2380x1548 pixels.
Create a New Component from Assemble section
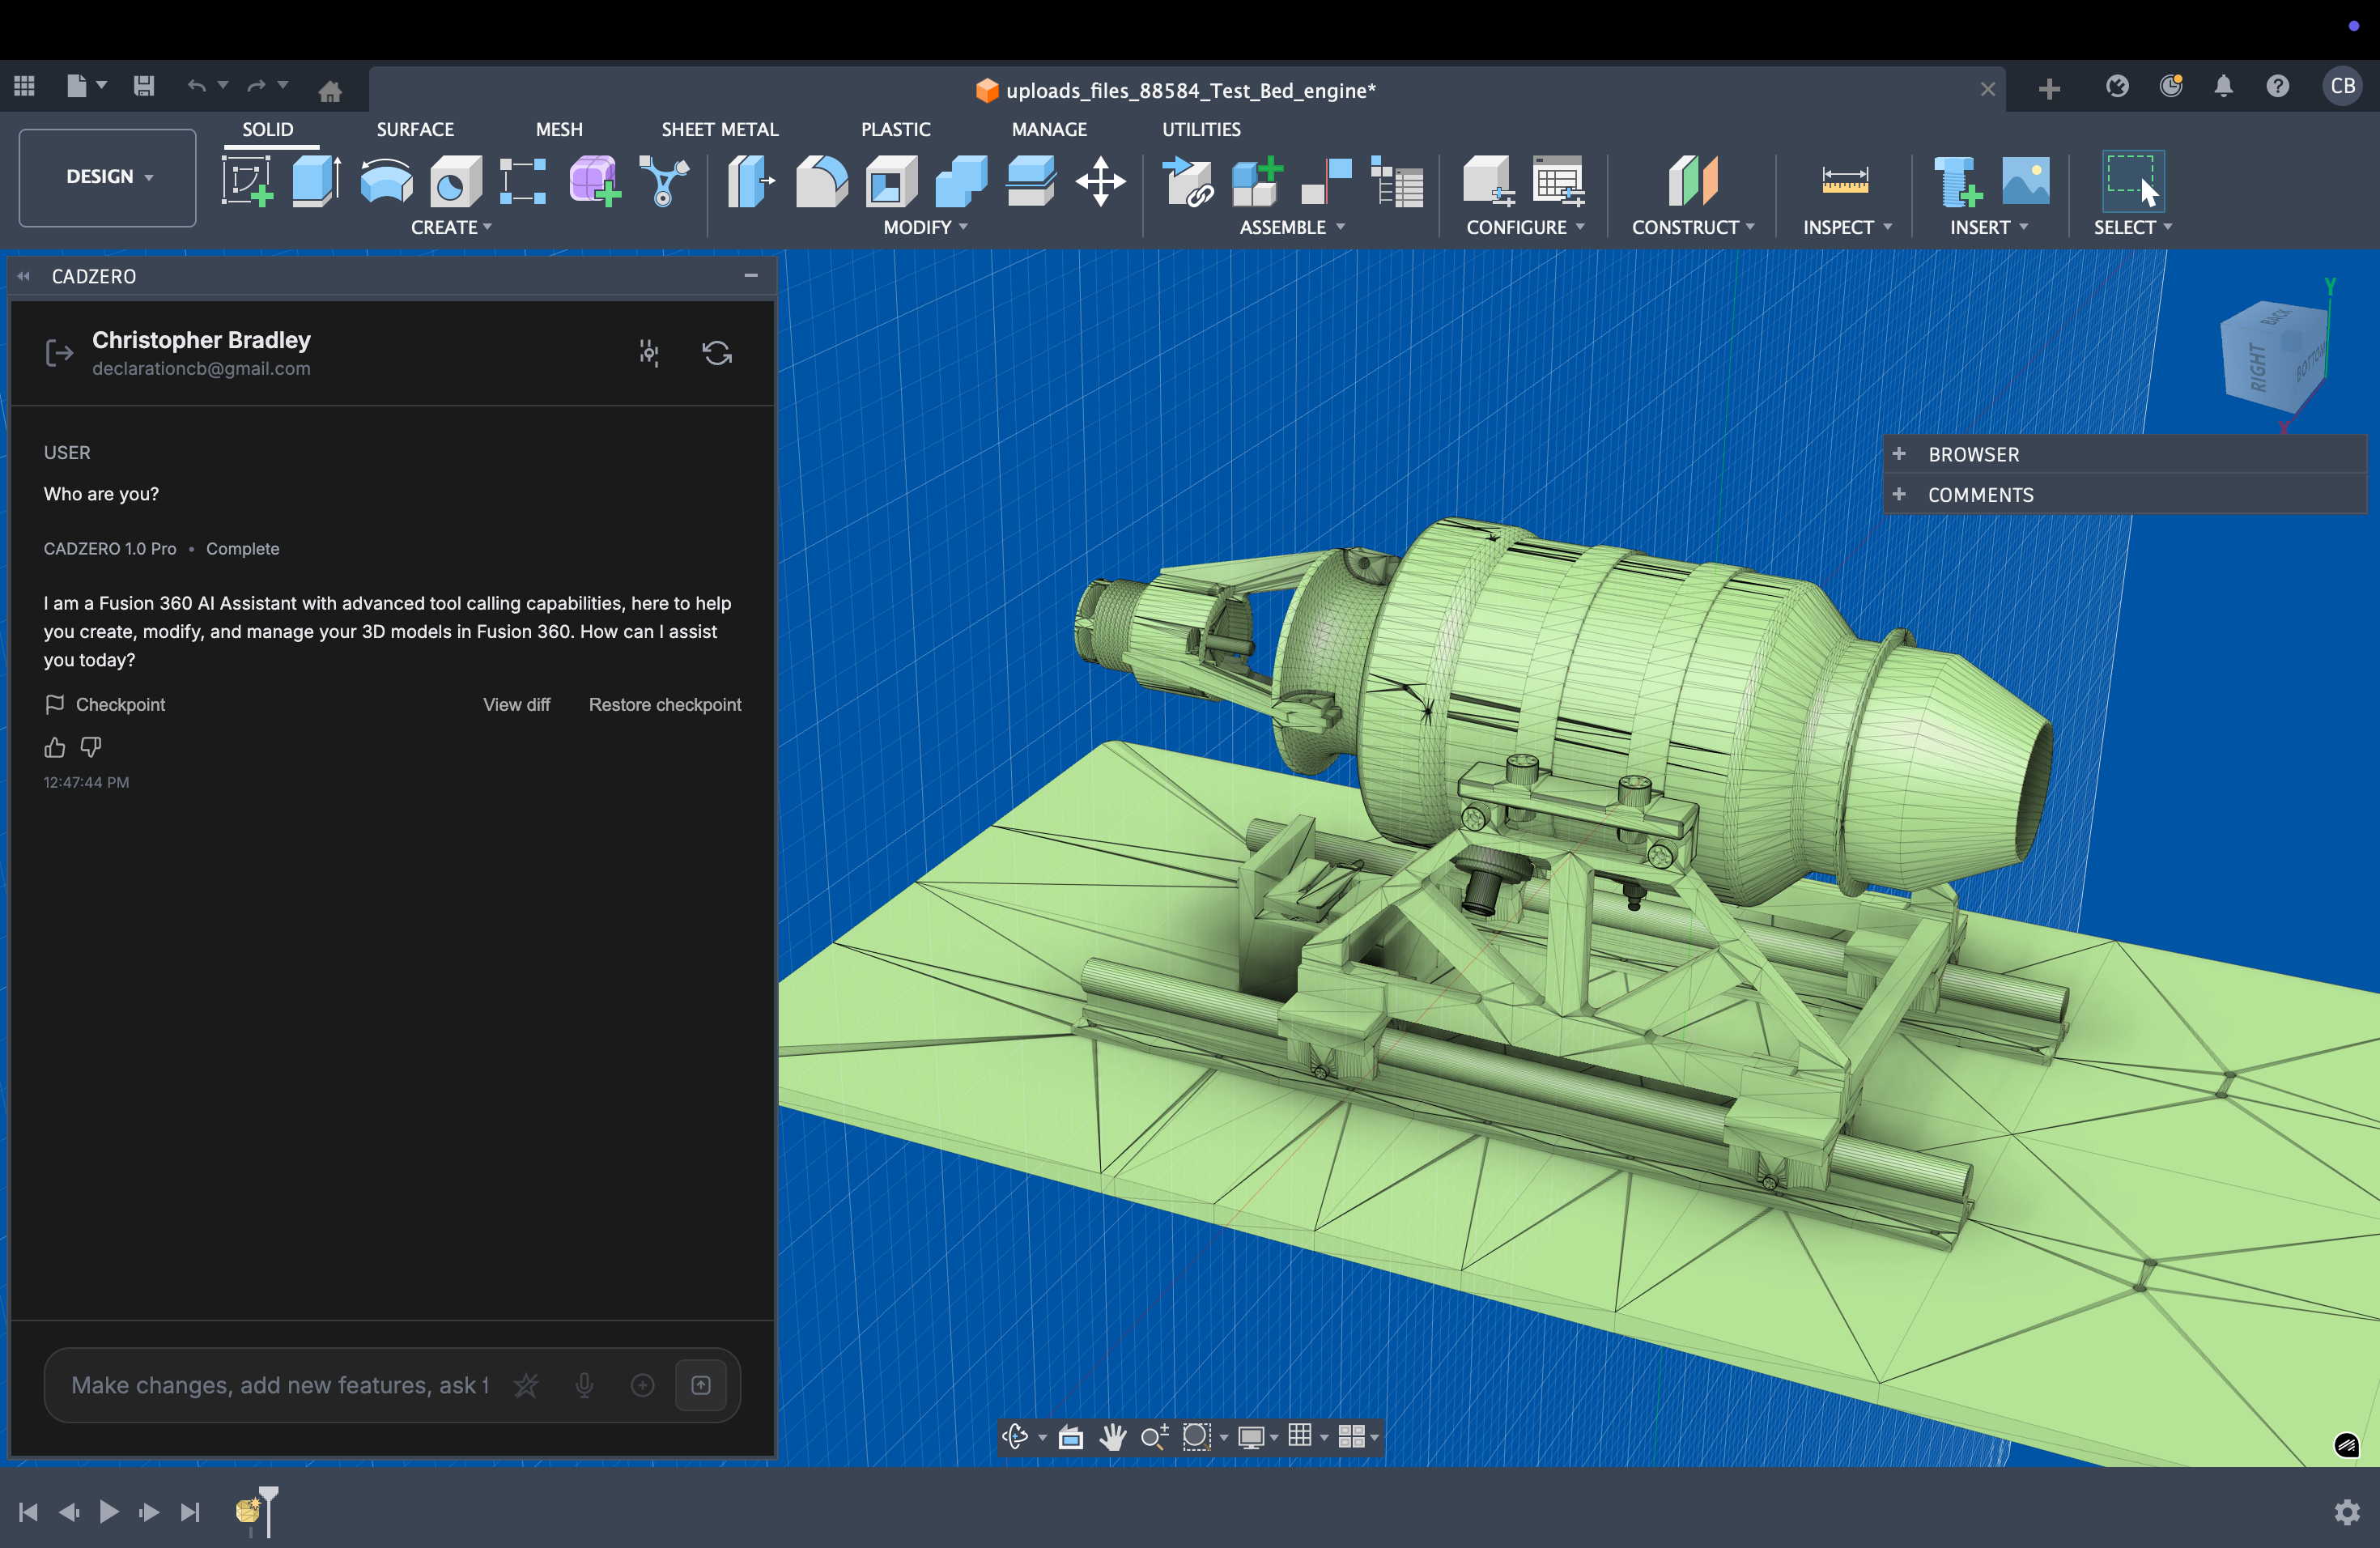1256,182
